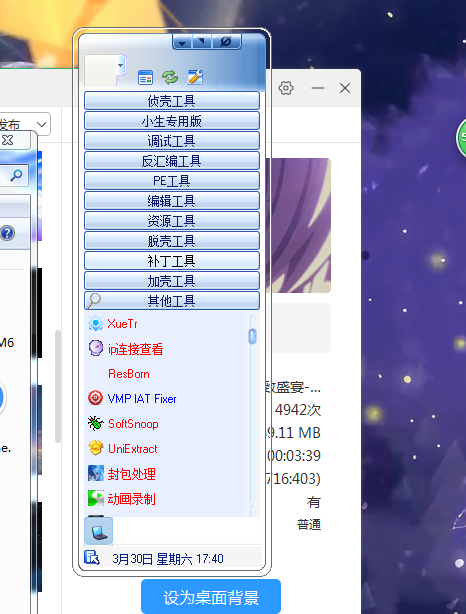Image resolution: width=466 pixels, height=614 pixels.
Task: Open the 脱壳工具 category
Action: (172, 240)
